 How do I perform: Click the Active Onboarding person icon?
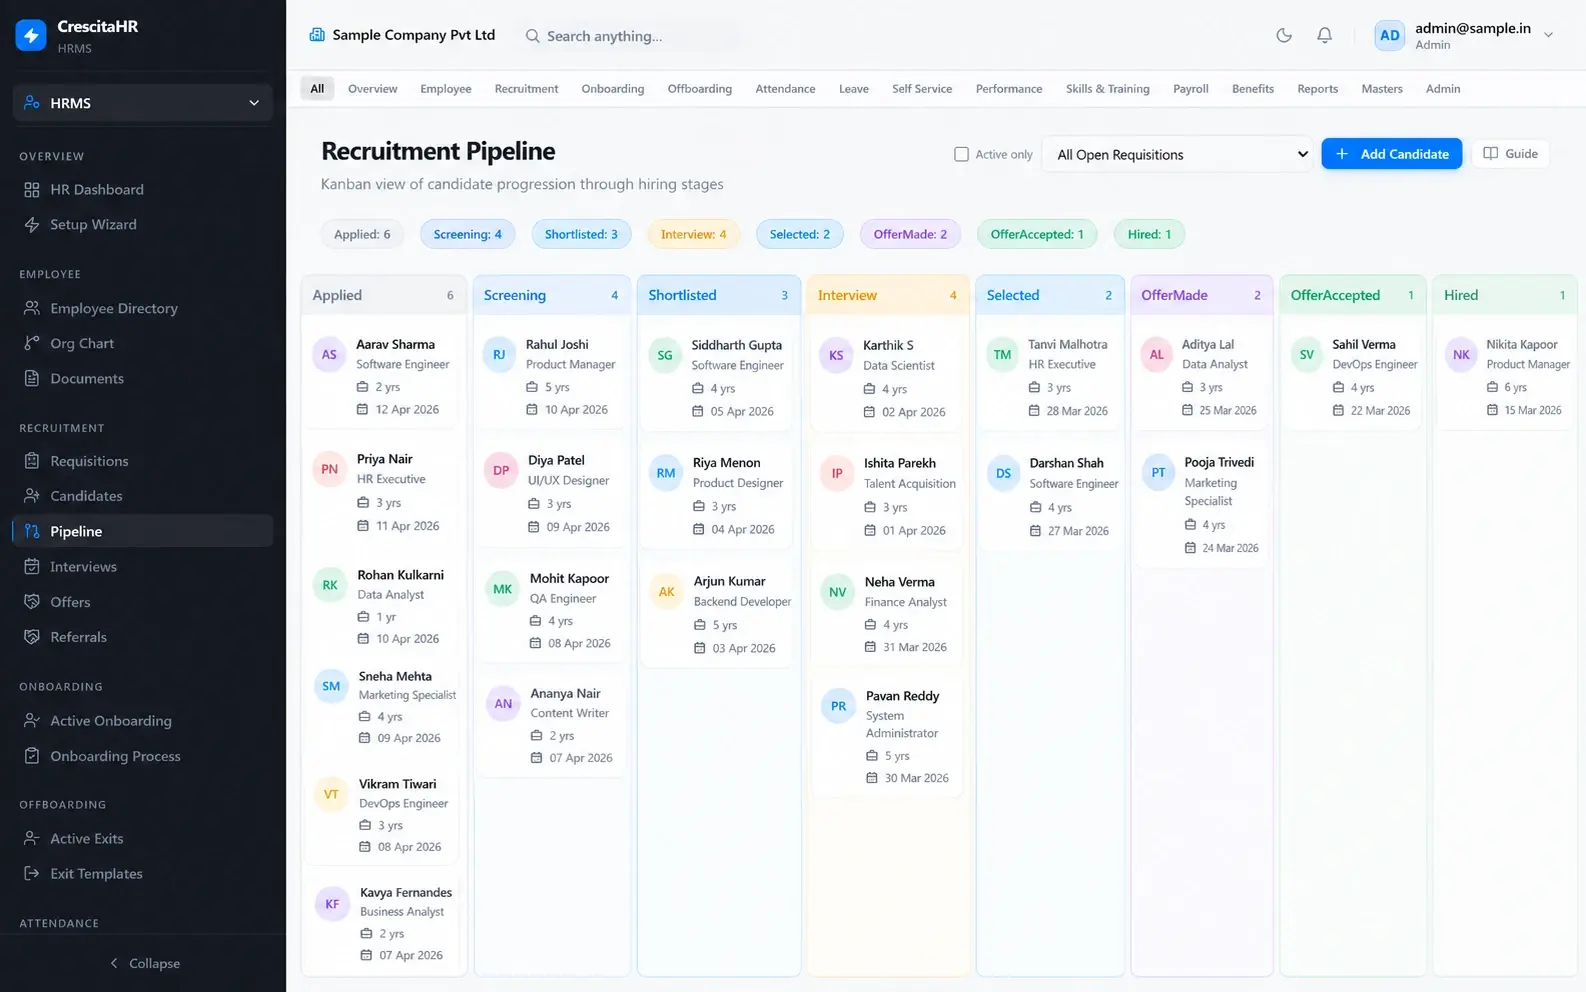[x=32, y=721]
